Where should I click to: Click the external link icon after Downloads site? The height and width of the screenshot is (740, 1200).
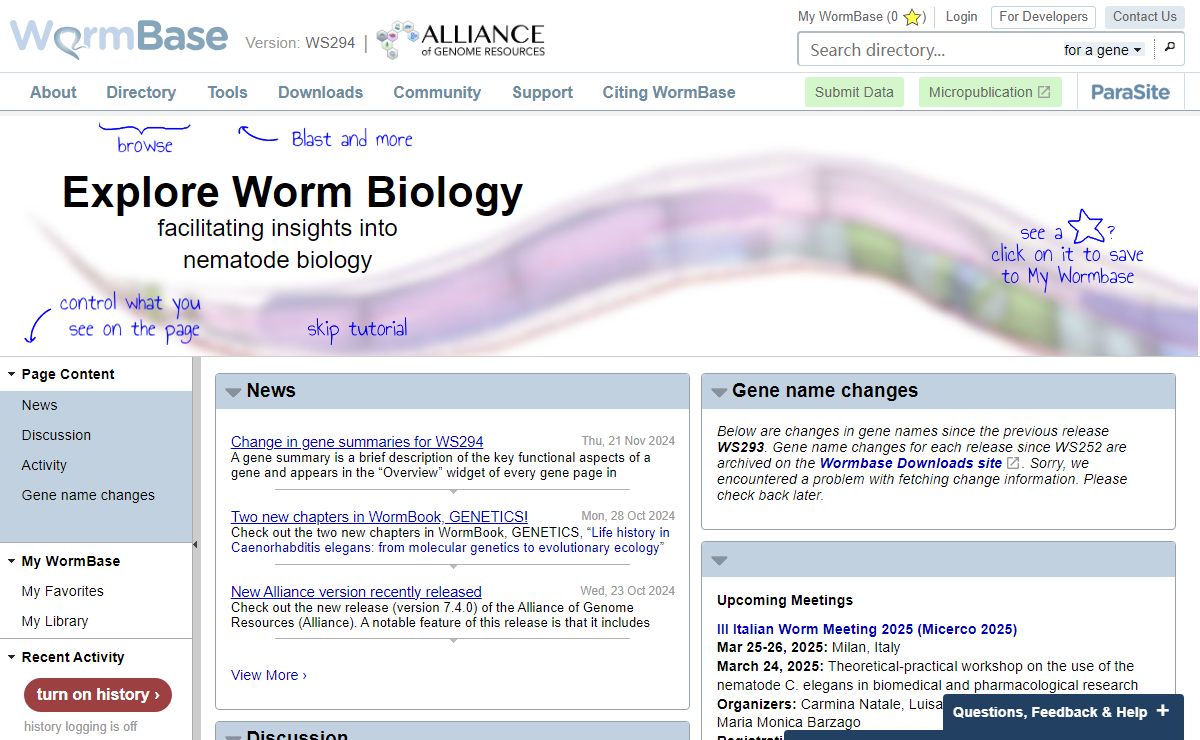point(1013,463)
